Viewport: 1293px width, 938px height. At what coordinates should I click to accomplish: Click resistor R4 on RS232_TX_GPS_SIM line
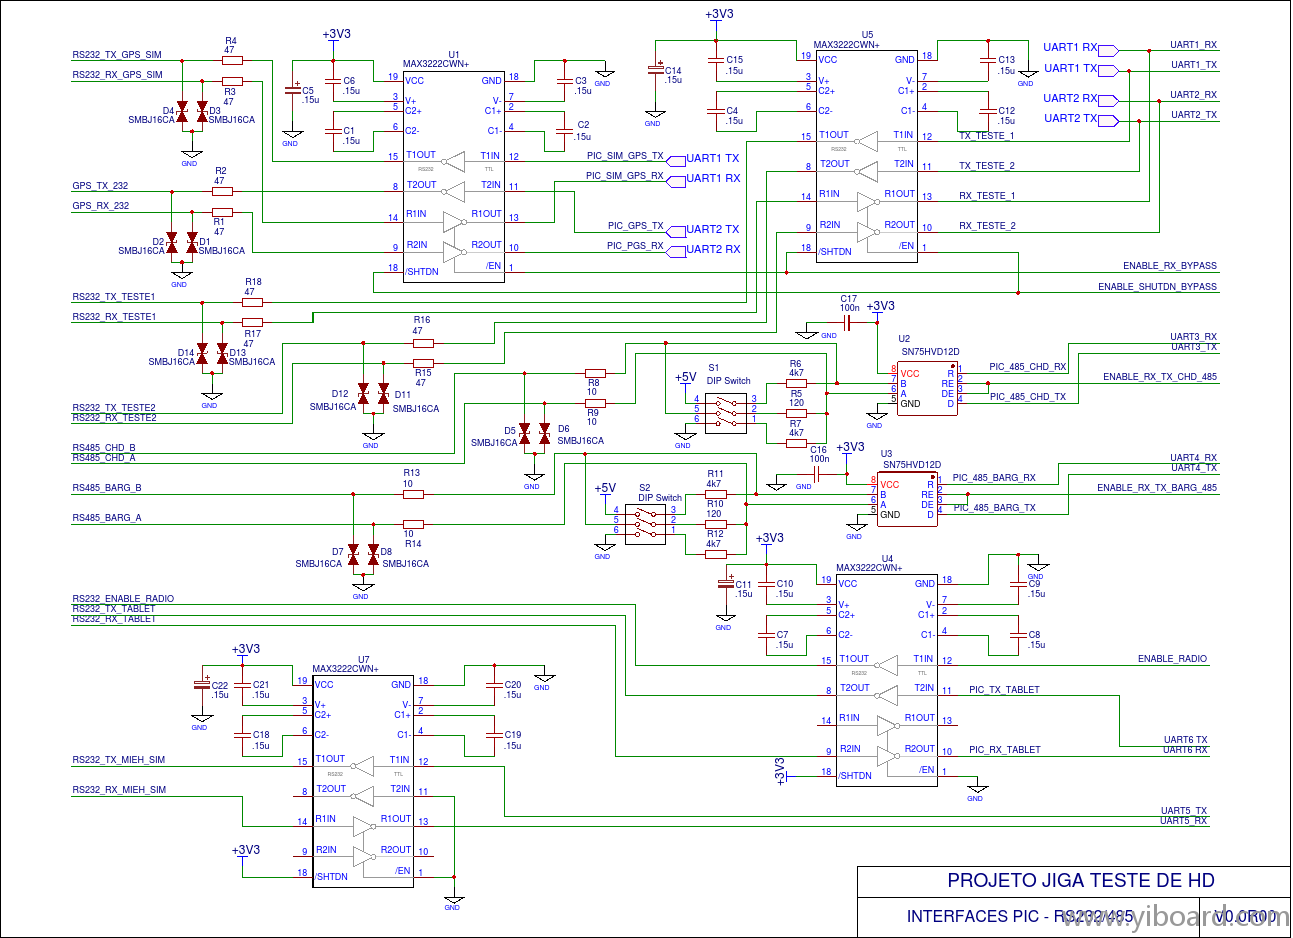[231, 61]
